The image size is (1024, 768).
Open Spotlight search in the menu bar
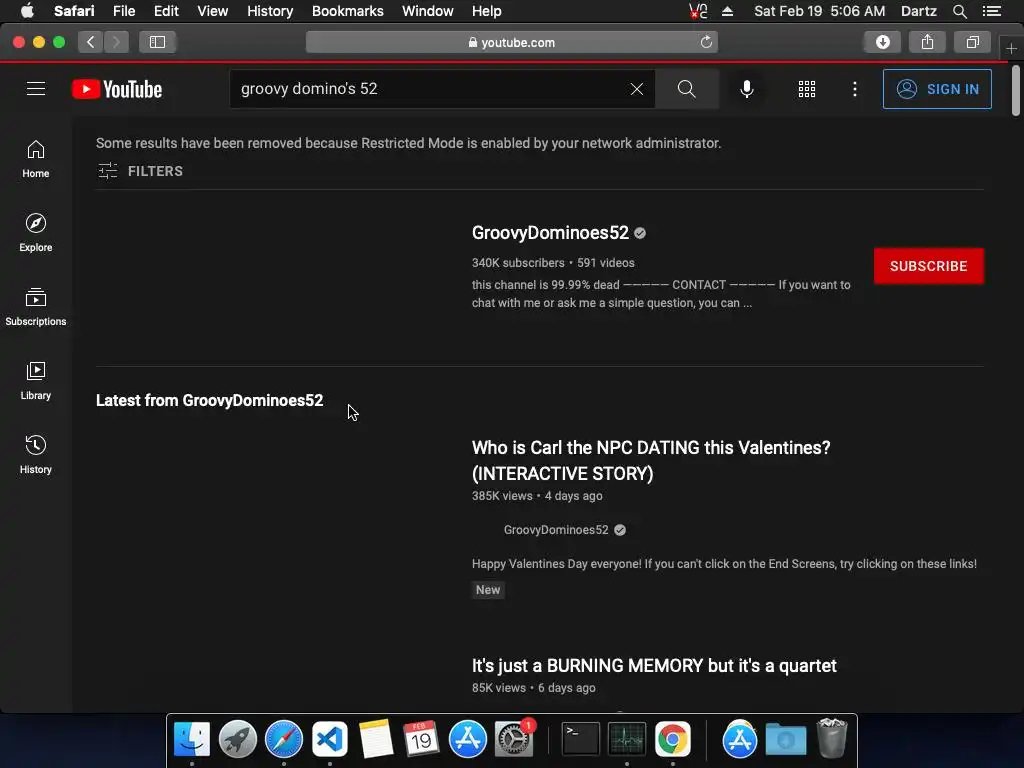click(x=959, y=11)
